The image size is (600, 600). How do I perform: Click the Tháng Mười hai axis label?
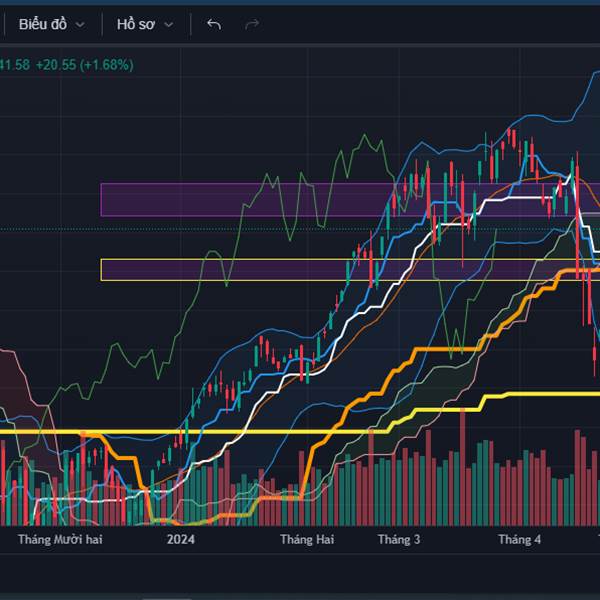point(60,540)
